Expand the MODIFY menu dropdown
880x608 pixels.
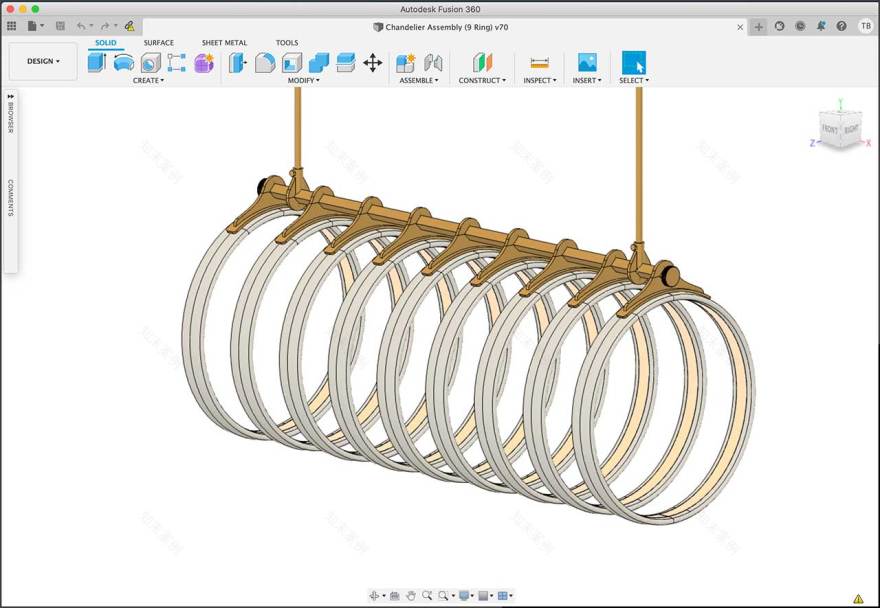(x=303, y=80)
